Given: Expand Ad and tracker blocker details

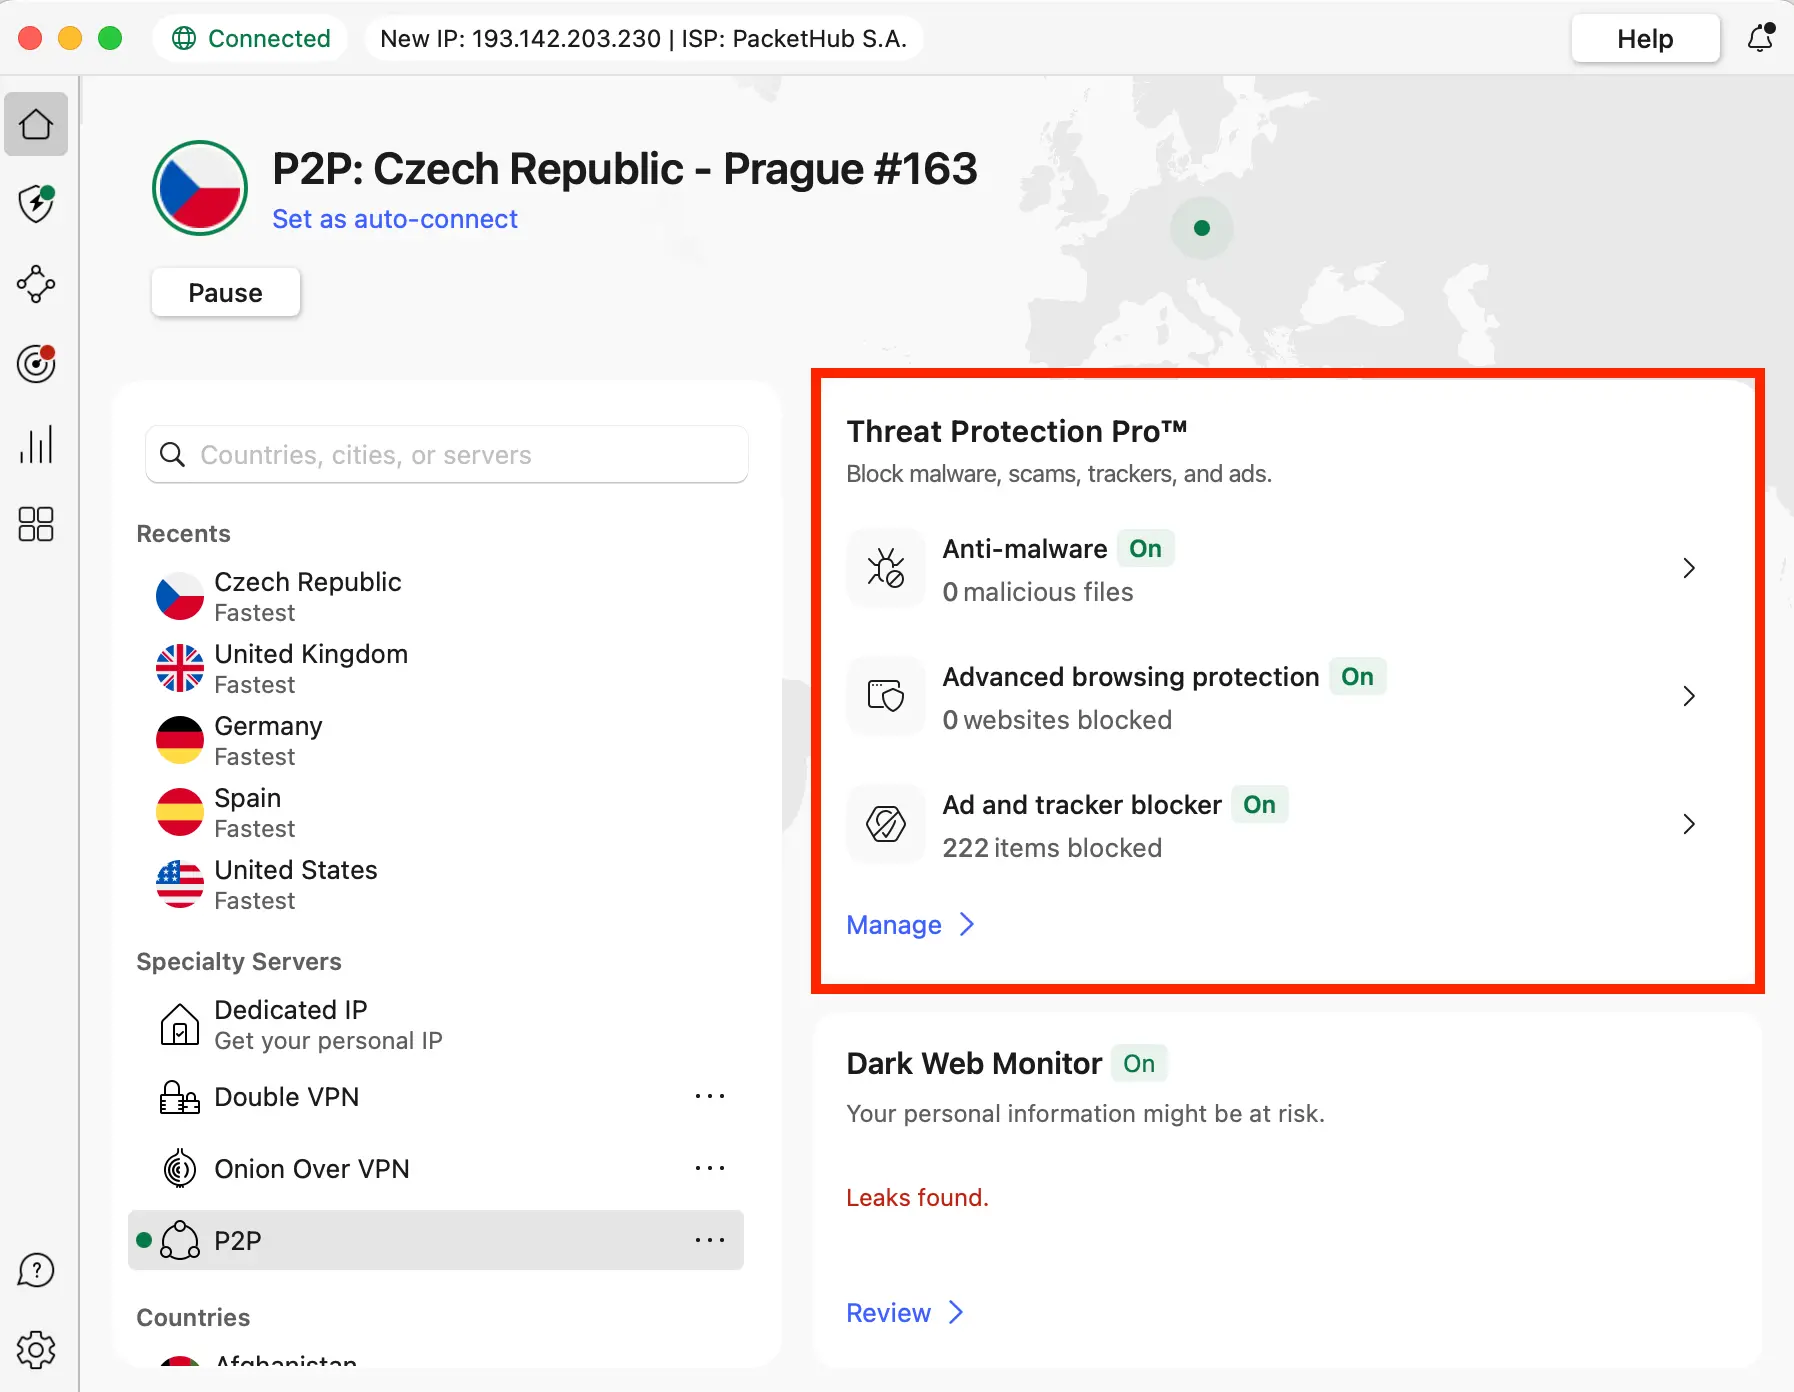Looking at the screenshot, I should (x=1689, y=824).
